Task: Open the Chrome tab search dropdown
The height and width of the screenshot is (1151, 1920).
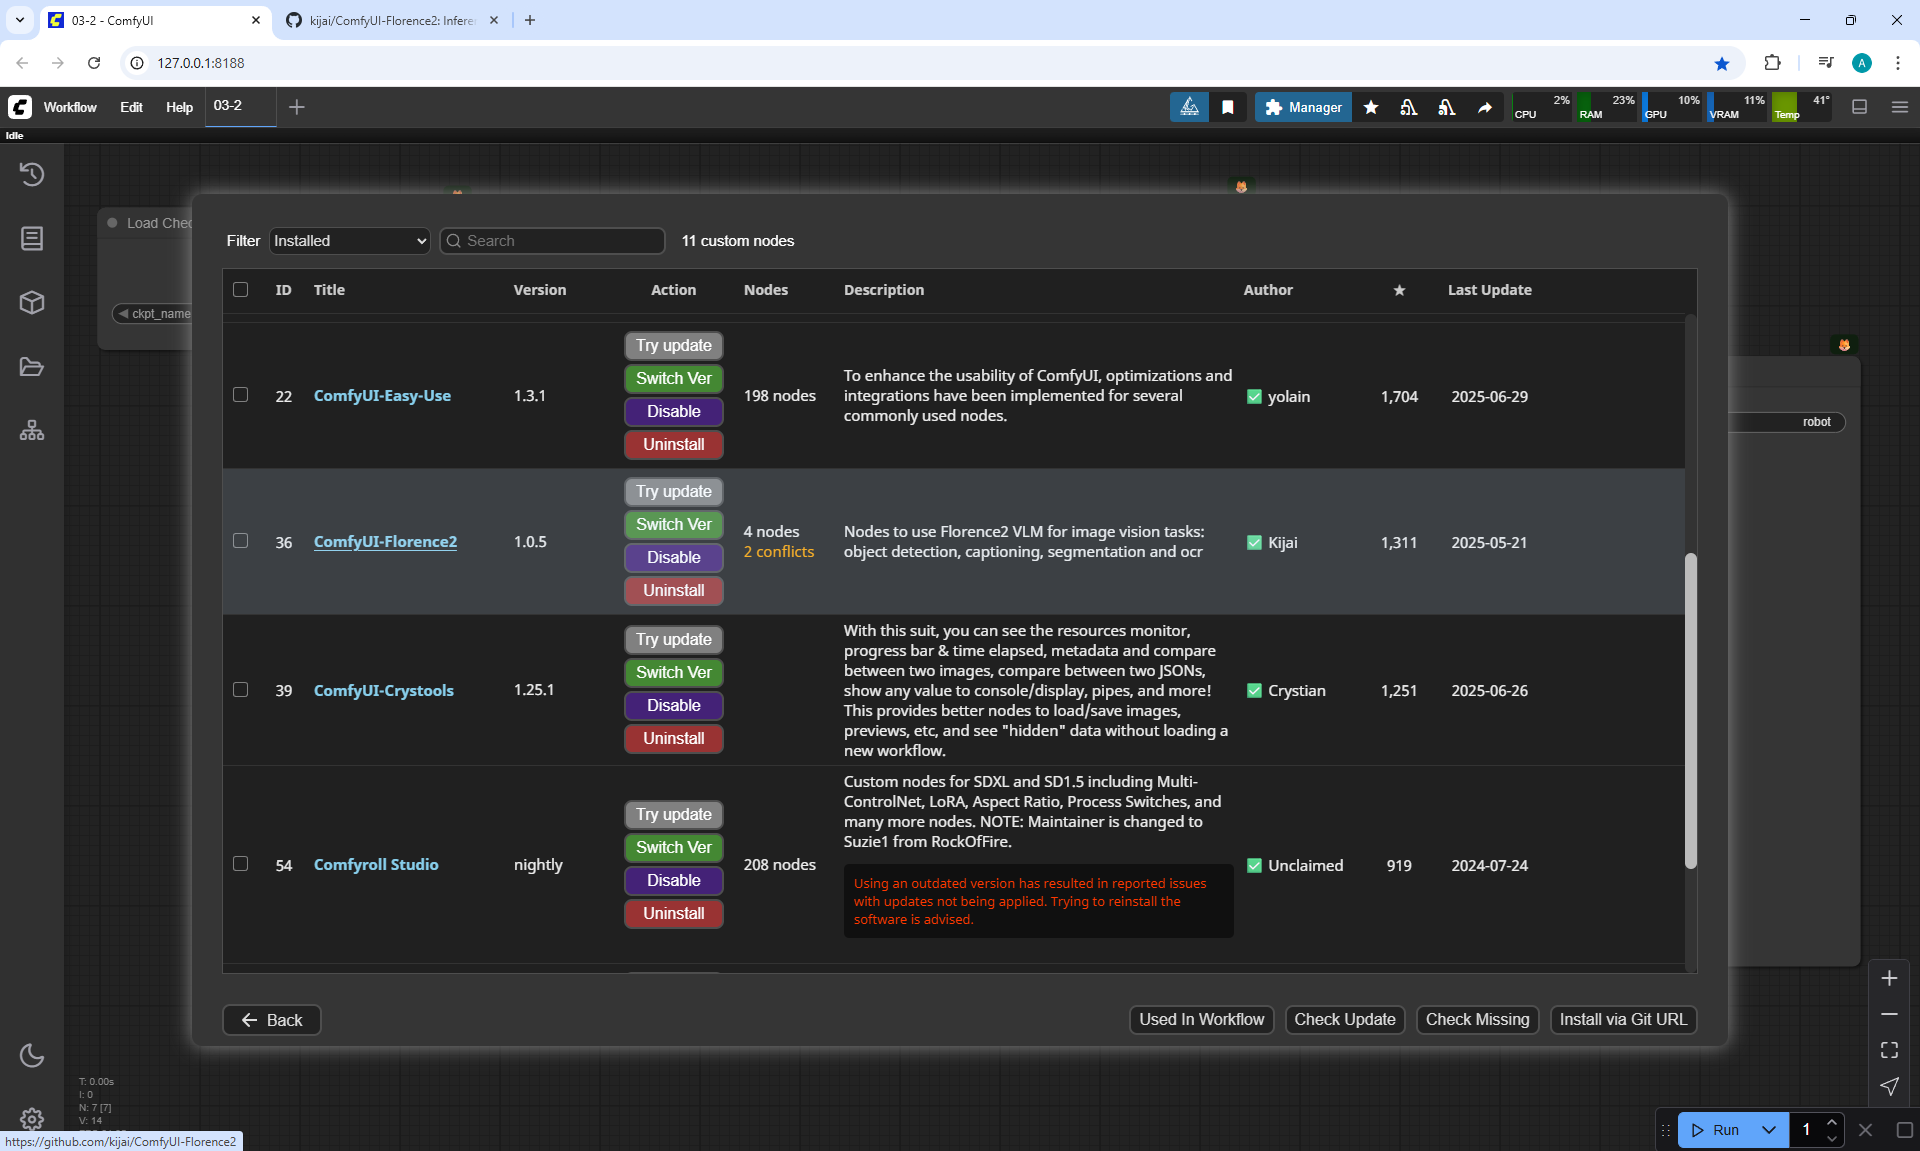Action: 19,20
